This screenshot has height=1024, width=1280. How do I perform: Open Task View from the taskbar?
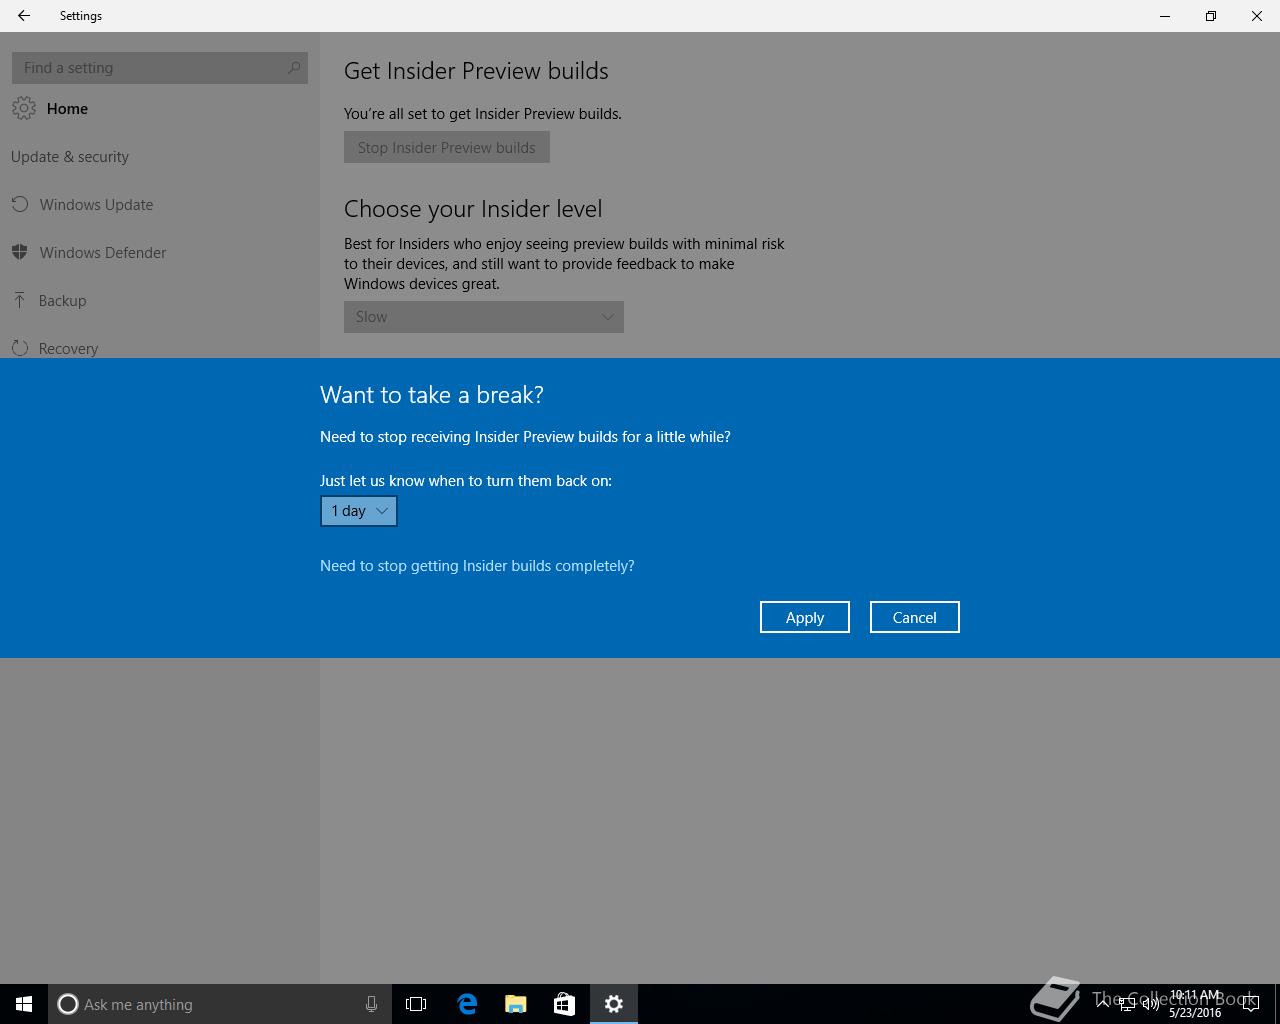(x=416, y=1004)
